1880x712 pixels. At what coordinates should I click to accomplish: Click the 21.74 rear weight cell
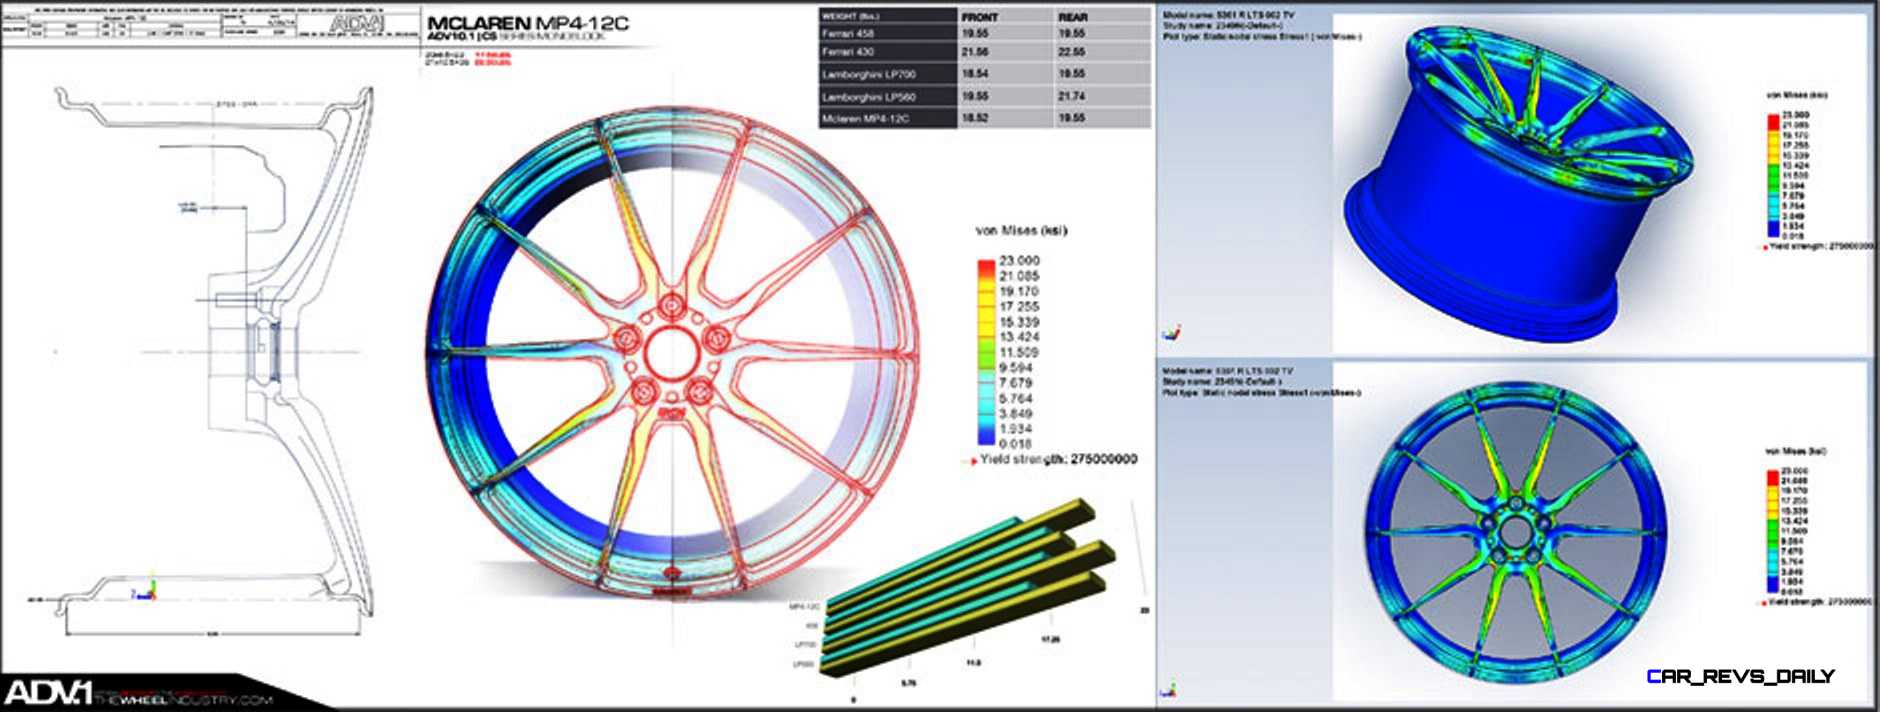1072,96
